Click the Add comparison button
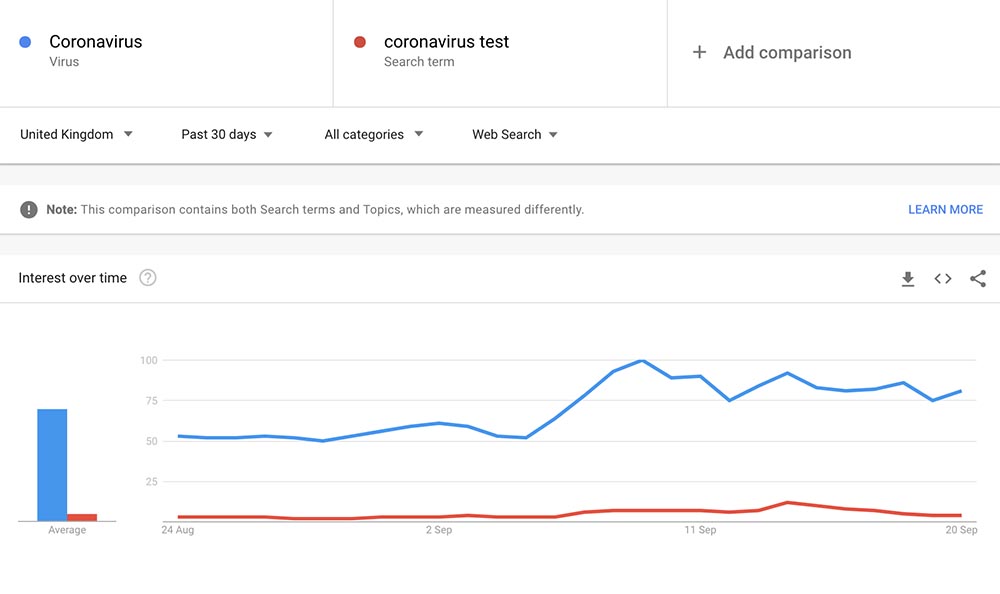Screen dimensions: 1000x594 (787, 53)
